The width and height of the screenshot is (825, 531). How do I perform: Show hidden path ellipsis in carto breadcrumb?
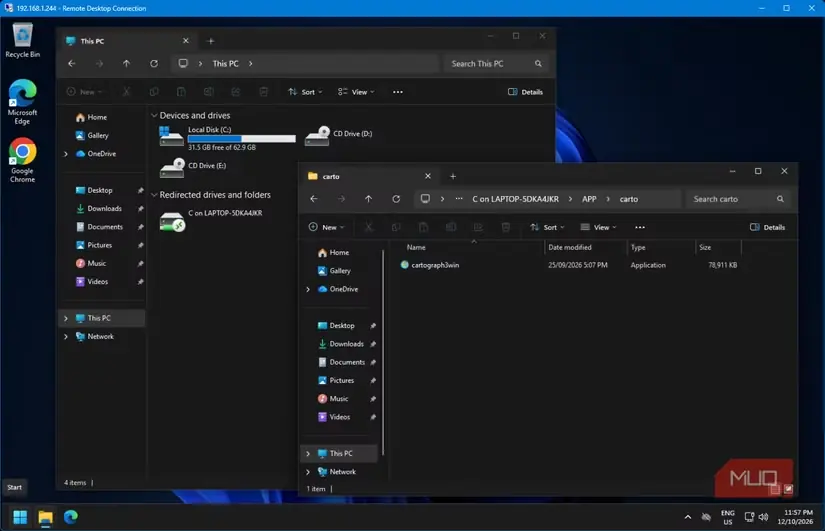click(459, 199)
